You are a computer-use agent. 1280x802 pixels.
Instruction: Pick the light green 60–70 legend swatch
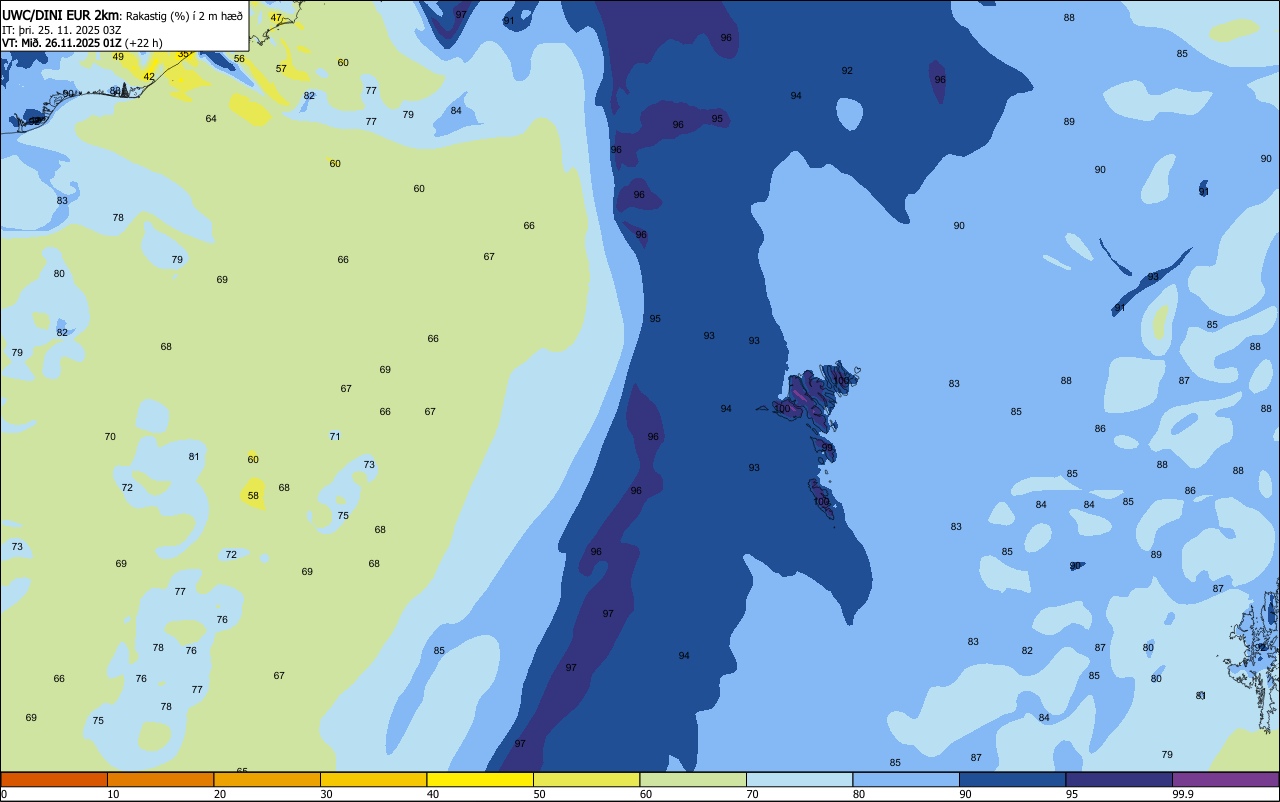[693, 779]
